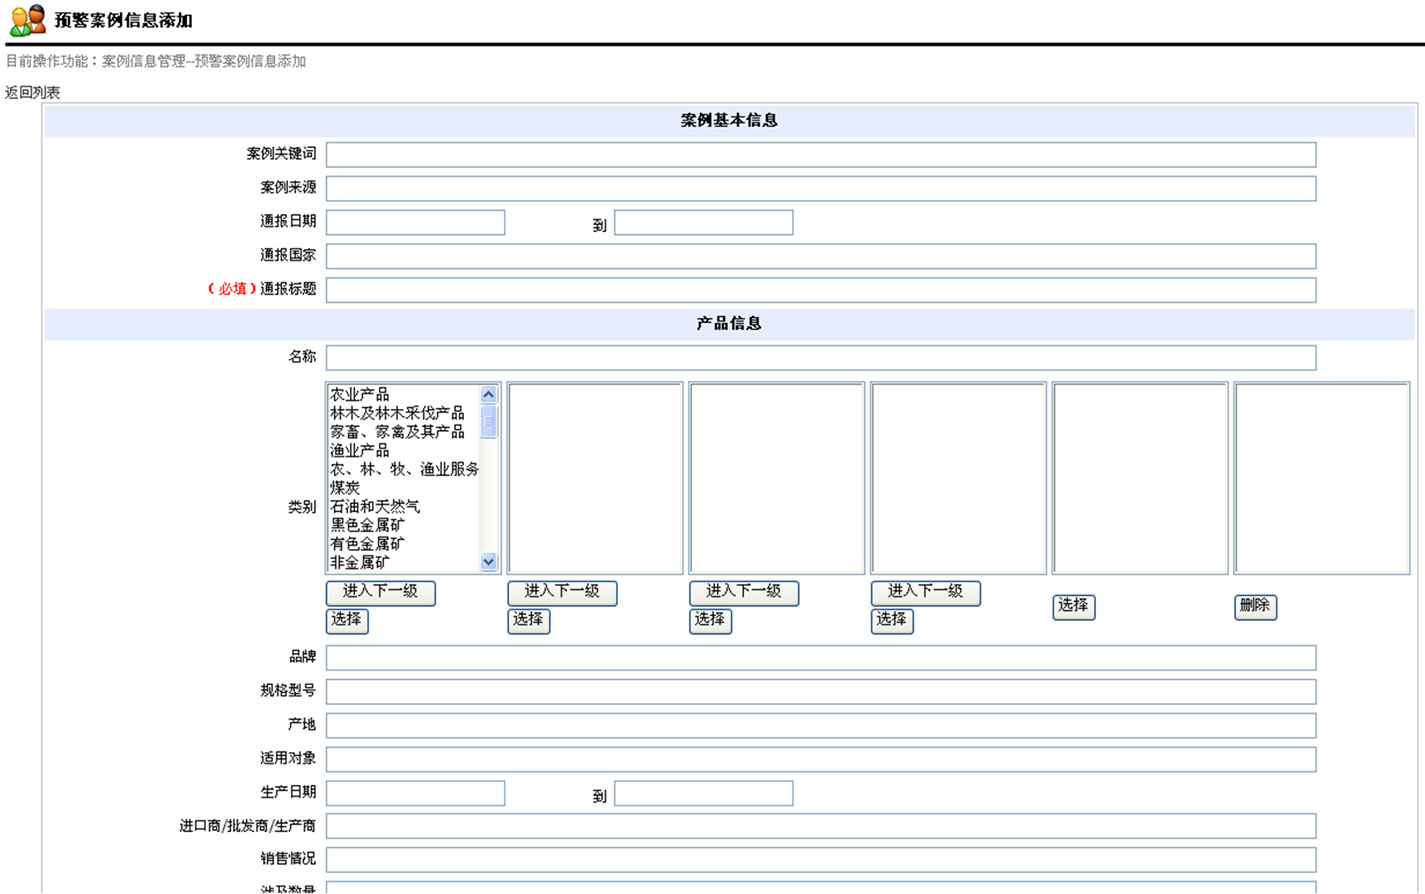The width and height of the screenshot is (1425, 894).
Task: Click the 生产日期 start date field
Action: click(x=415, y=794)
